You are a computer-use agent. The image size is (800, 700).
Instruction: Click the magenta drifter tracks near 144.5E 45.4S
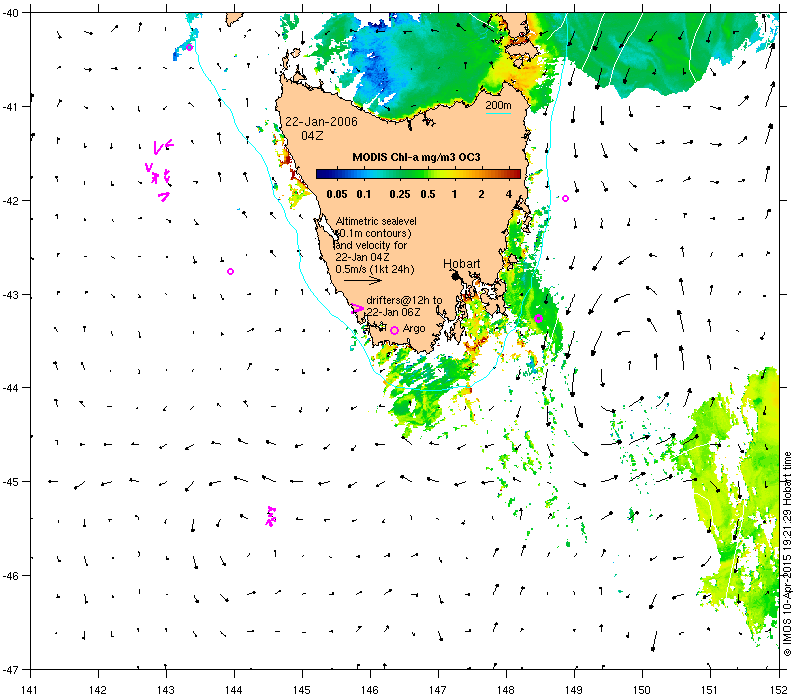tap(271, 516)
